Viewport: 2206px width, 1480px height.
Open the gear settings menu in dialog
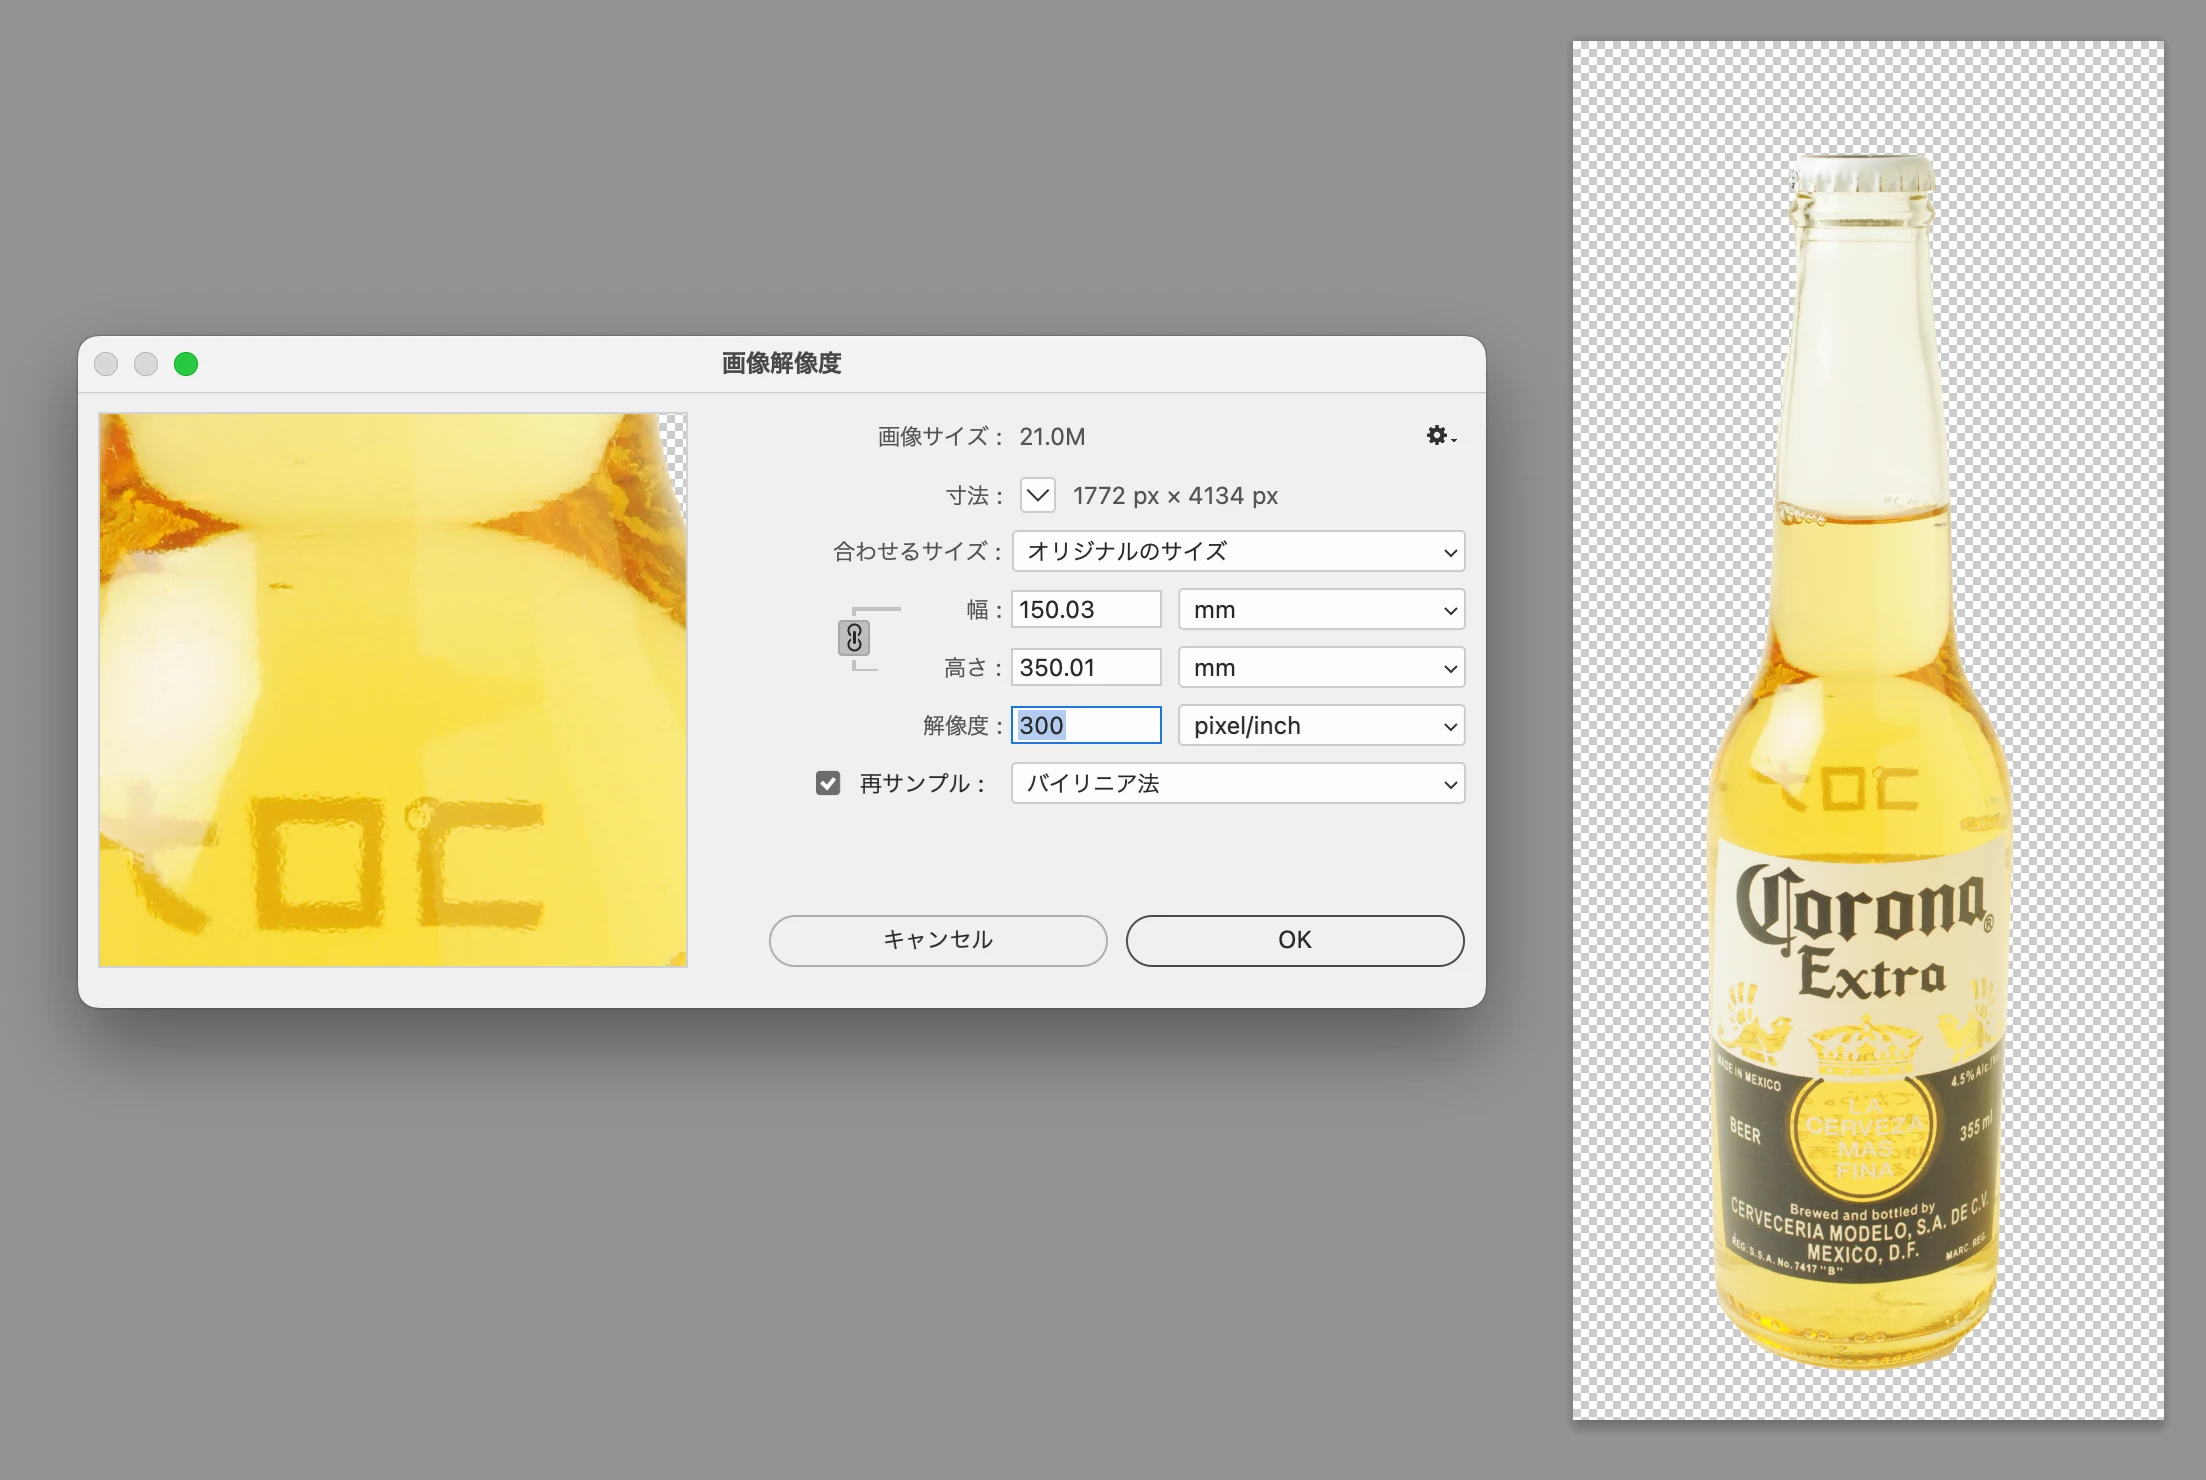point(1439,436)
